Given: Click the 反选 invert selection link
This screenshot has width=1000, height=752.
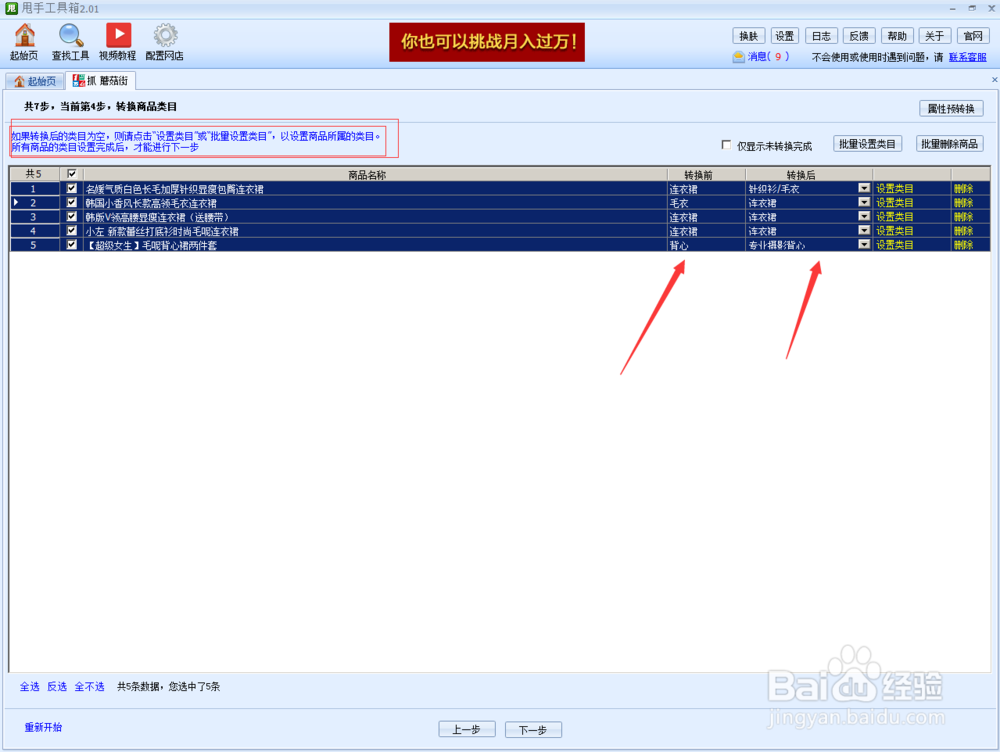Looking at the screenshot, I should pyautogui.click(x=57, y=686).
